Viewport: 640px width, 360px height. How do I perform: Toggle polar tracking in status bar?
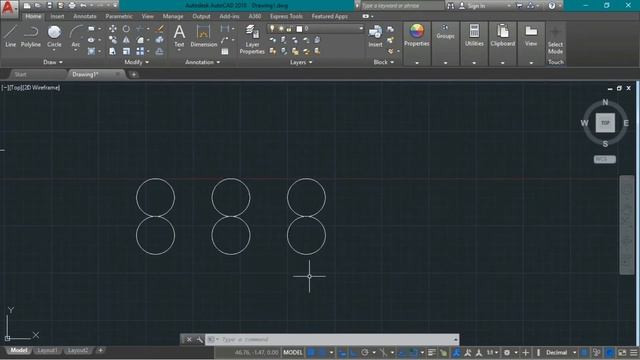(x=364, y=352)
